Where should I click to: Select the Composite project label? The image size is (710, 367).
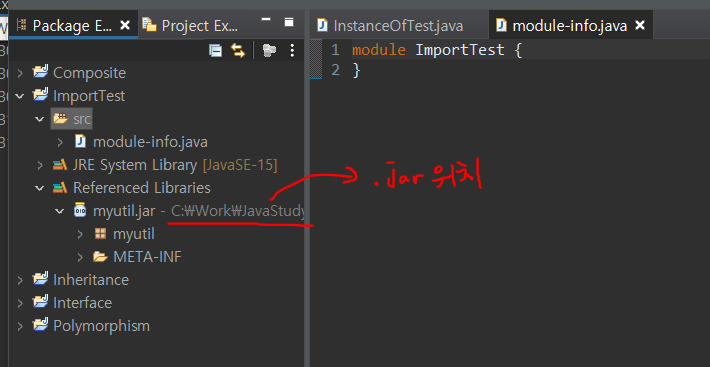click(90, 73)
